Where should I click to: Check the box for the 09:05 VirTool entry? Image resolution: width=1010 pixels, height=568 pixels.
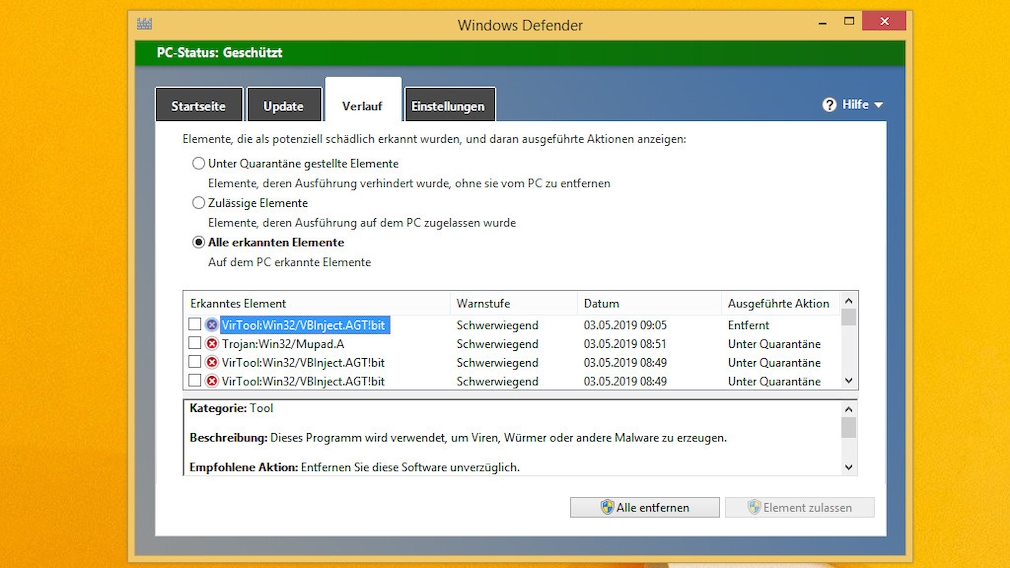[195, 325]
